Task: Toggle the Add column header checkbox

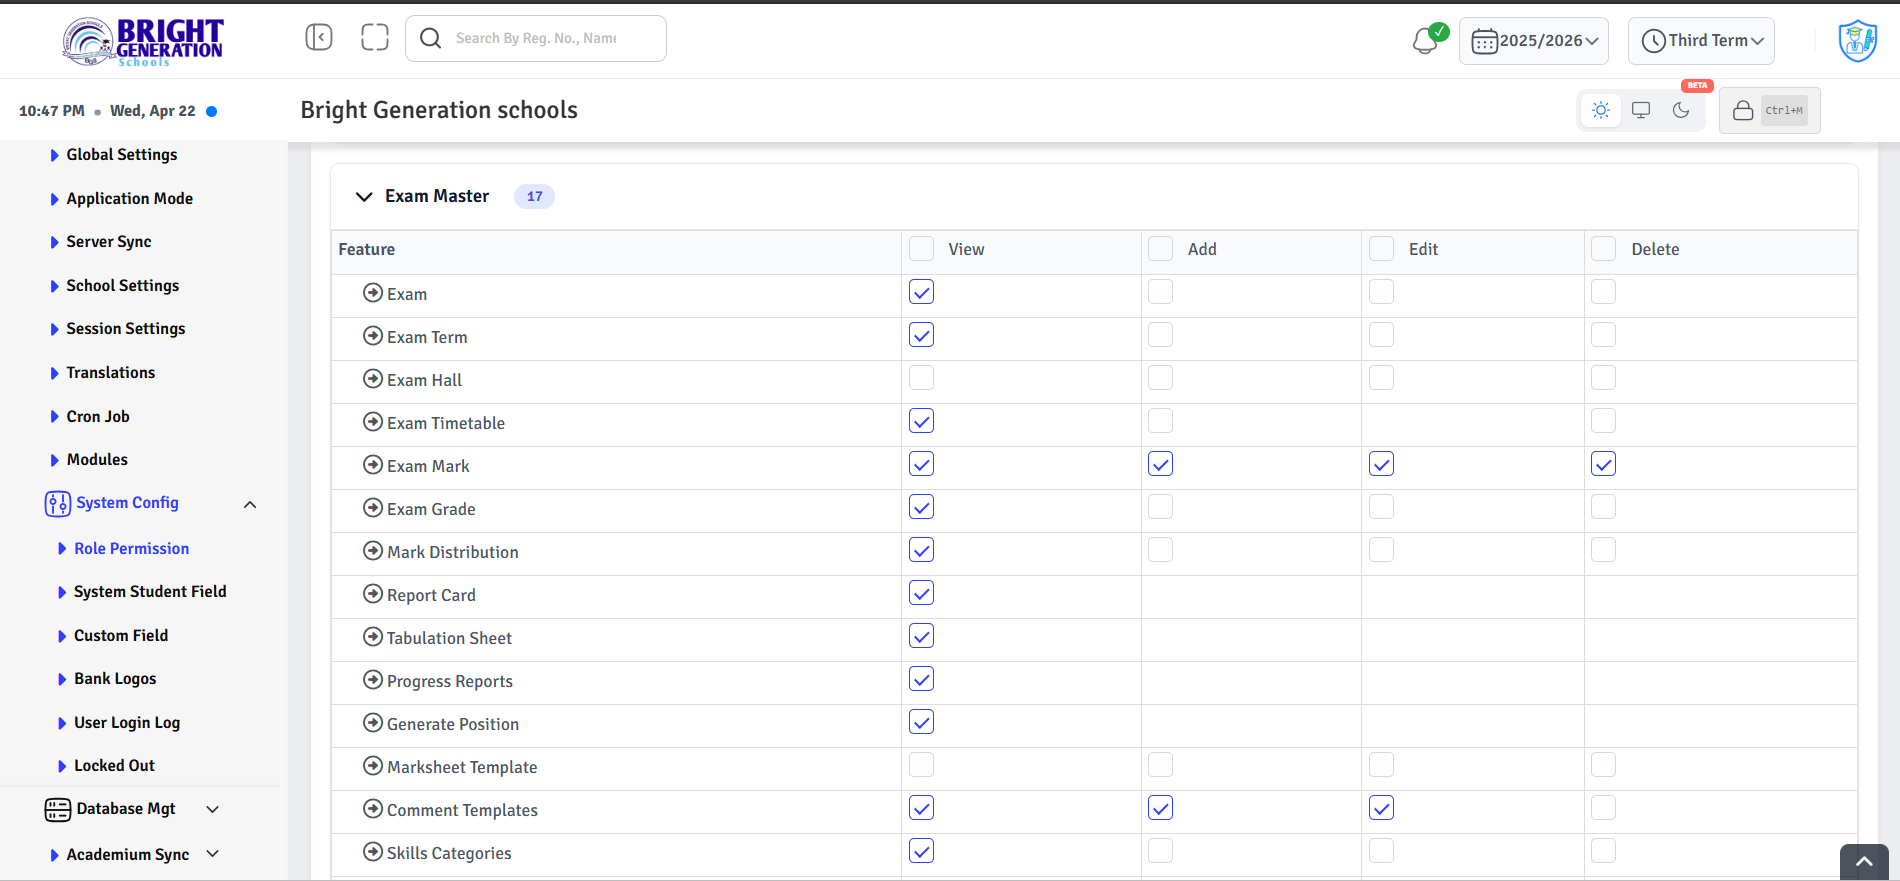Action: pyautogui.click(x=1160, y=248)
